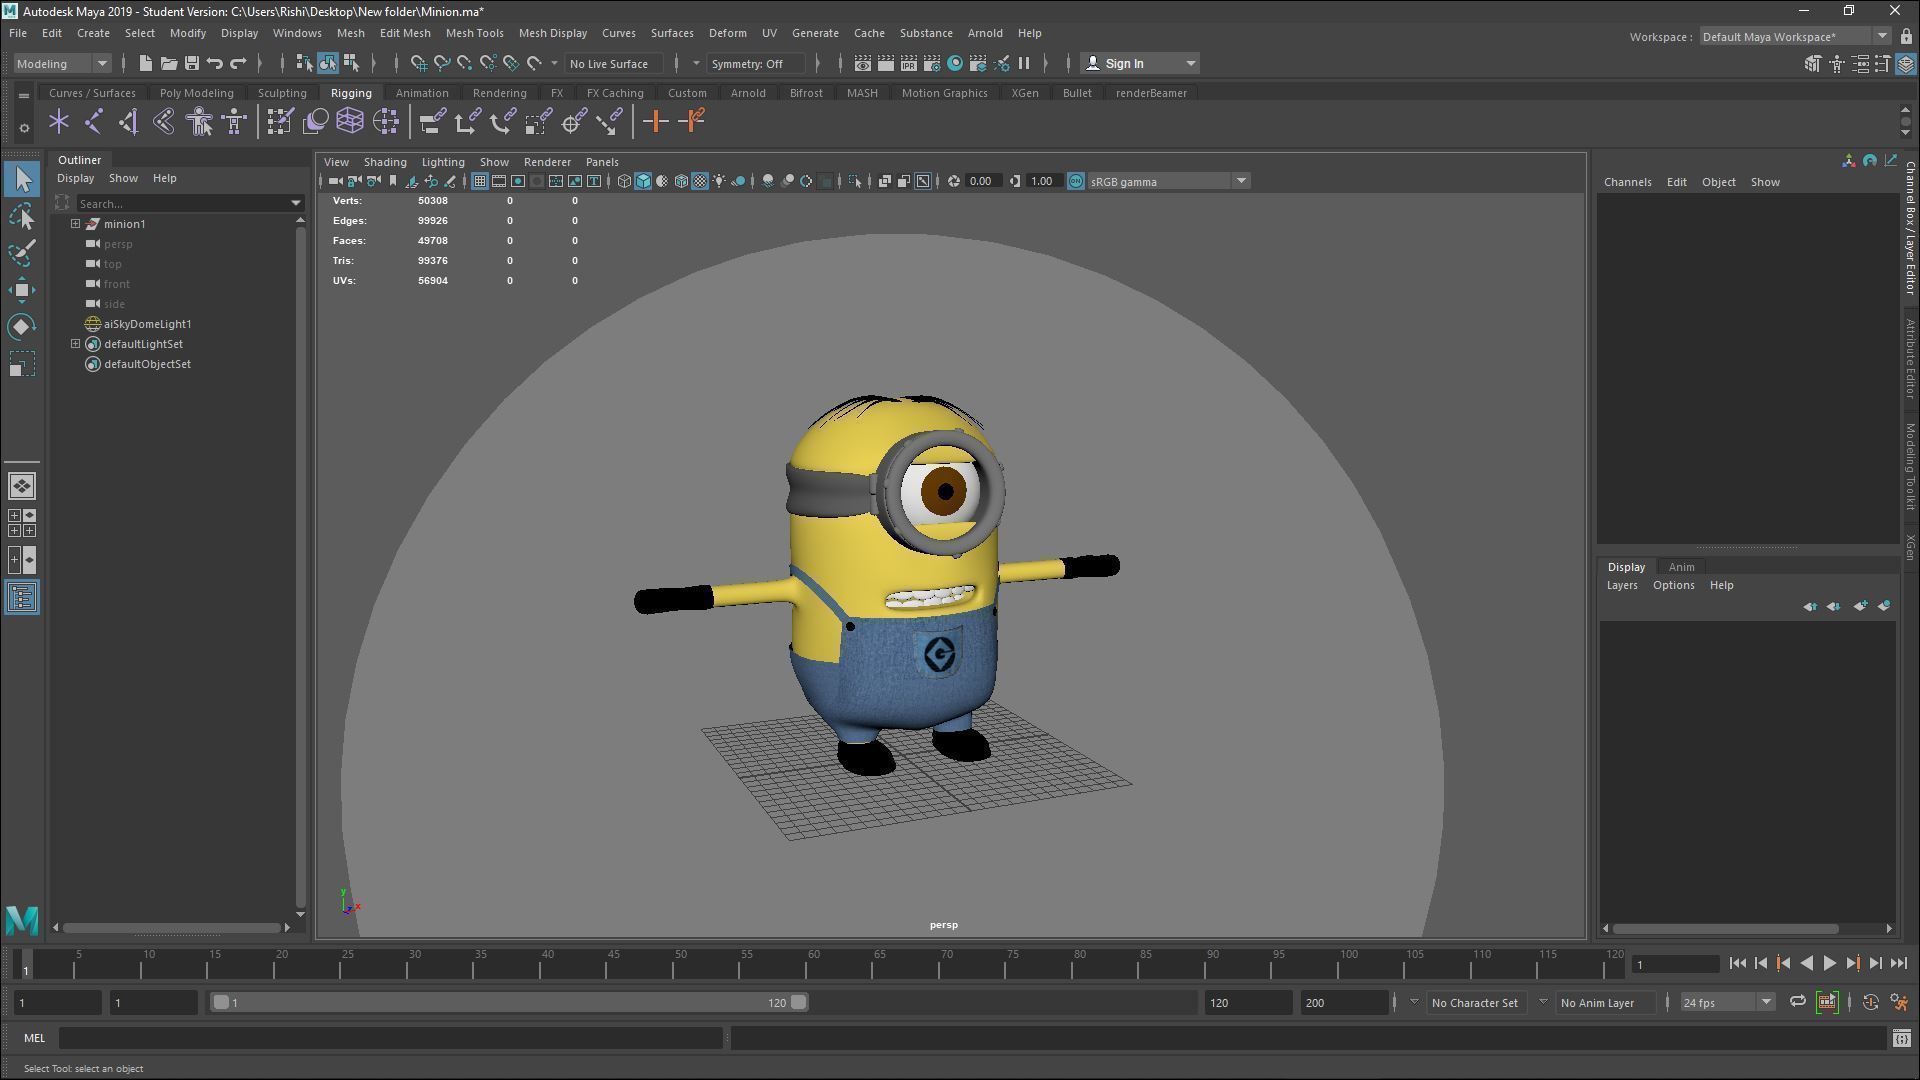Click the Undo arrow icon
The width and height of the screenshot is (1920, 1080).
coord(215,64)
